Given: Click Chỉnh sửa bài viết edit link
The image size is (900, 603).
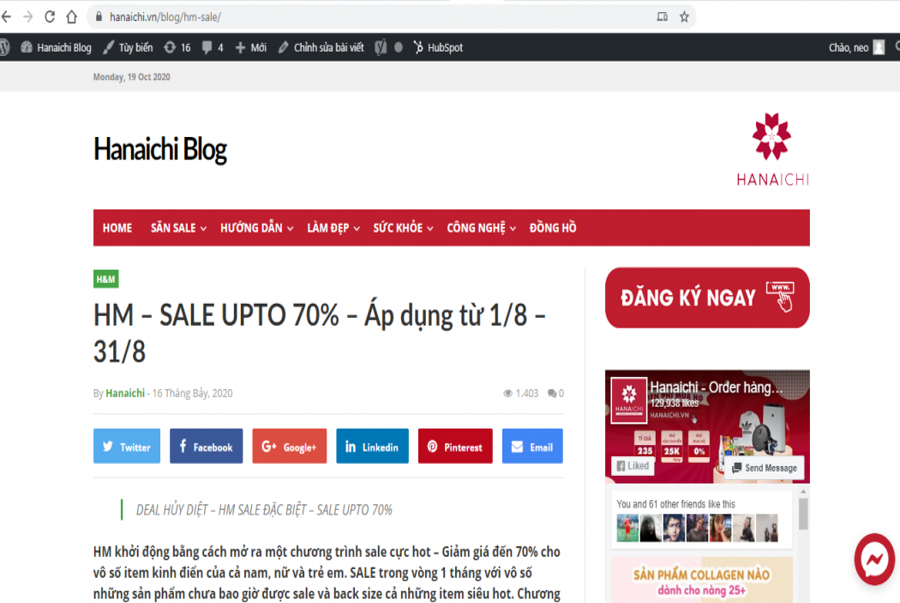Looking at the screenshot, I should coord(321,47).
